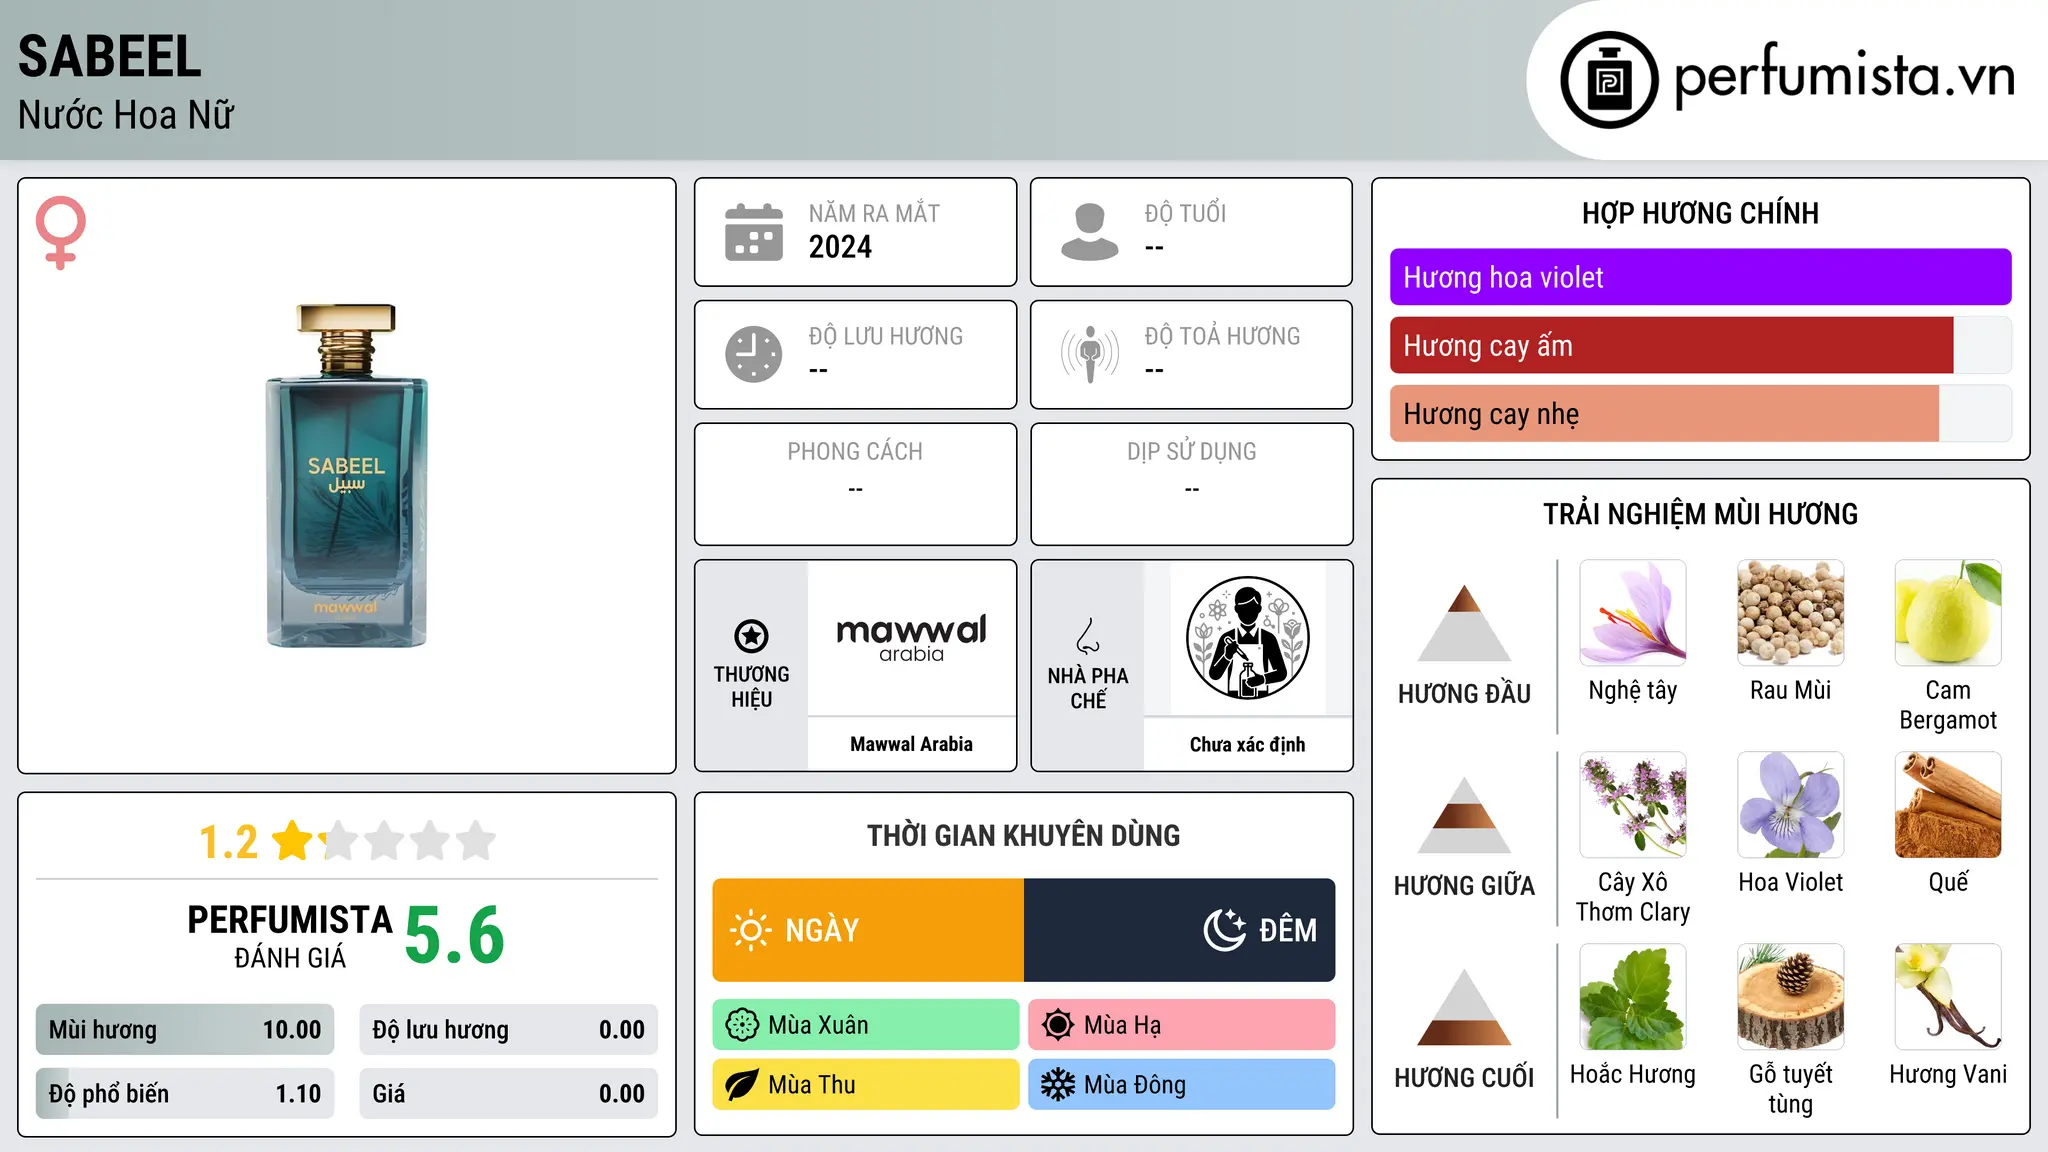Click the Thời Gian Khuyên Dùng heading

1024,835
